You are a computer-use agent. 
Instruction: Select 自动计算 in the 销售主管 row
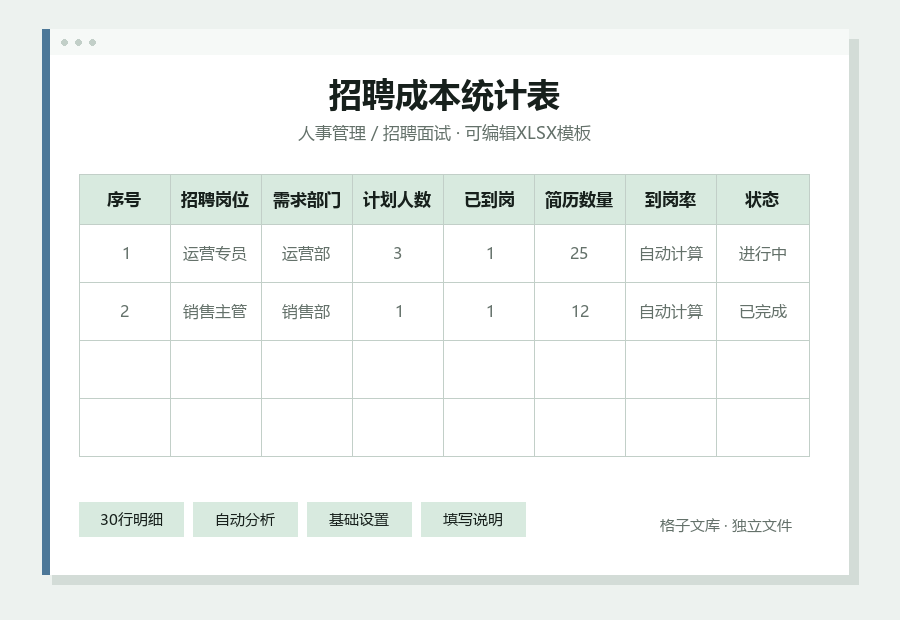click(x=671, y=312)
